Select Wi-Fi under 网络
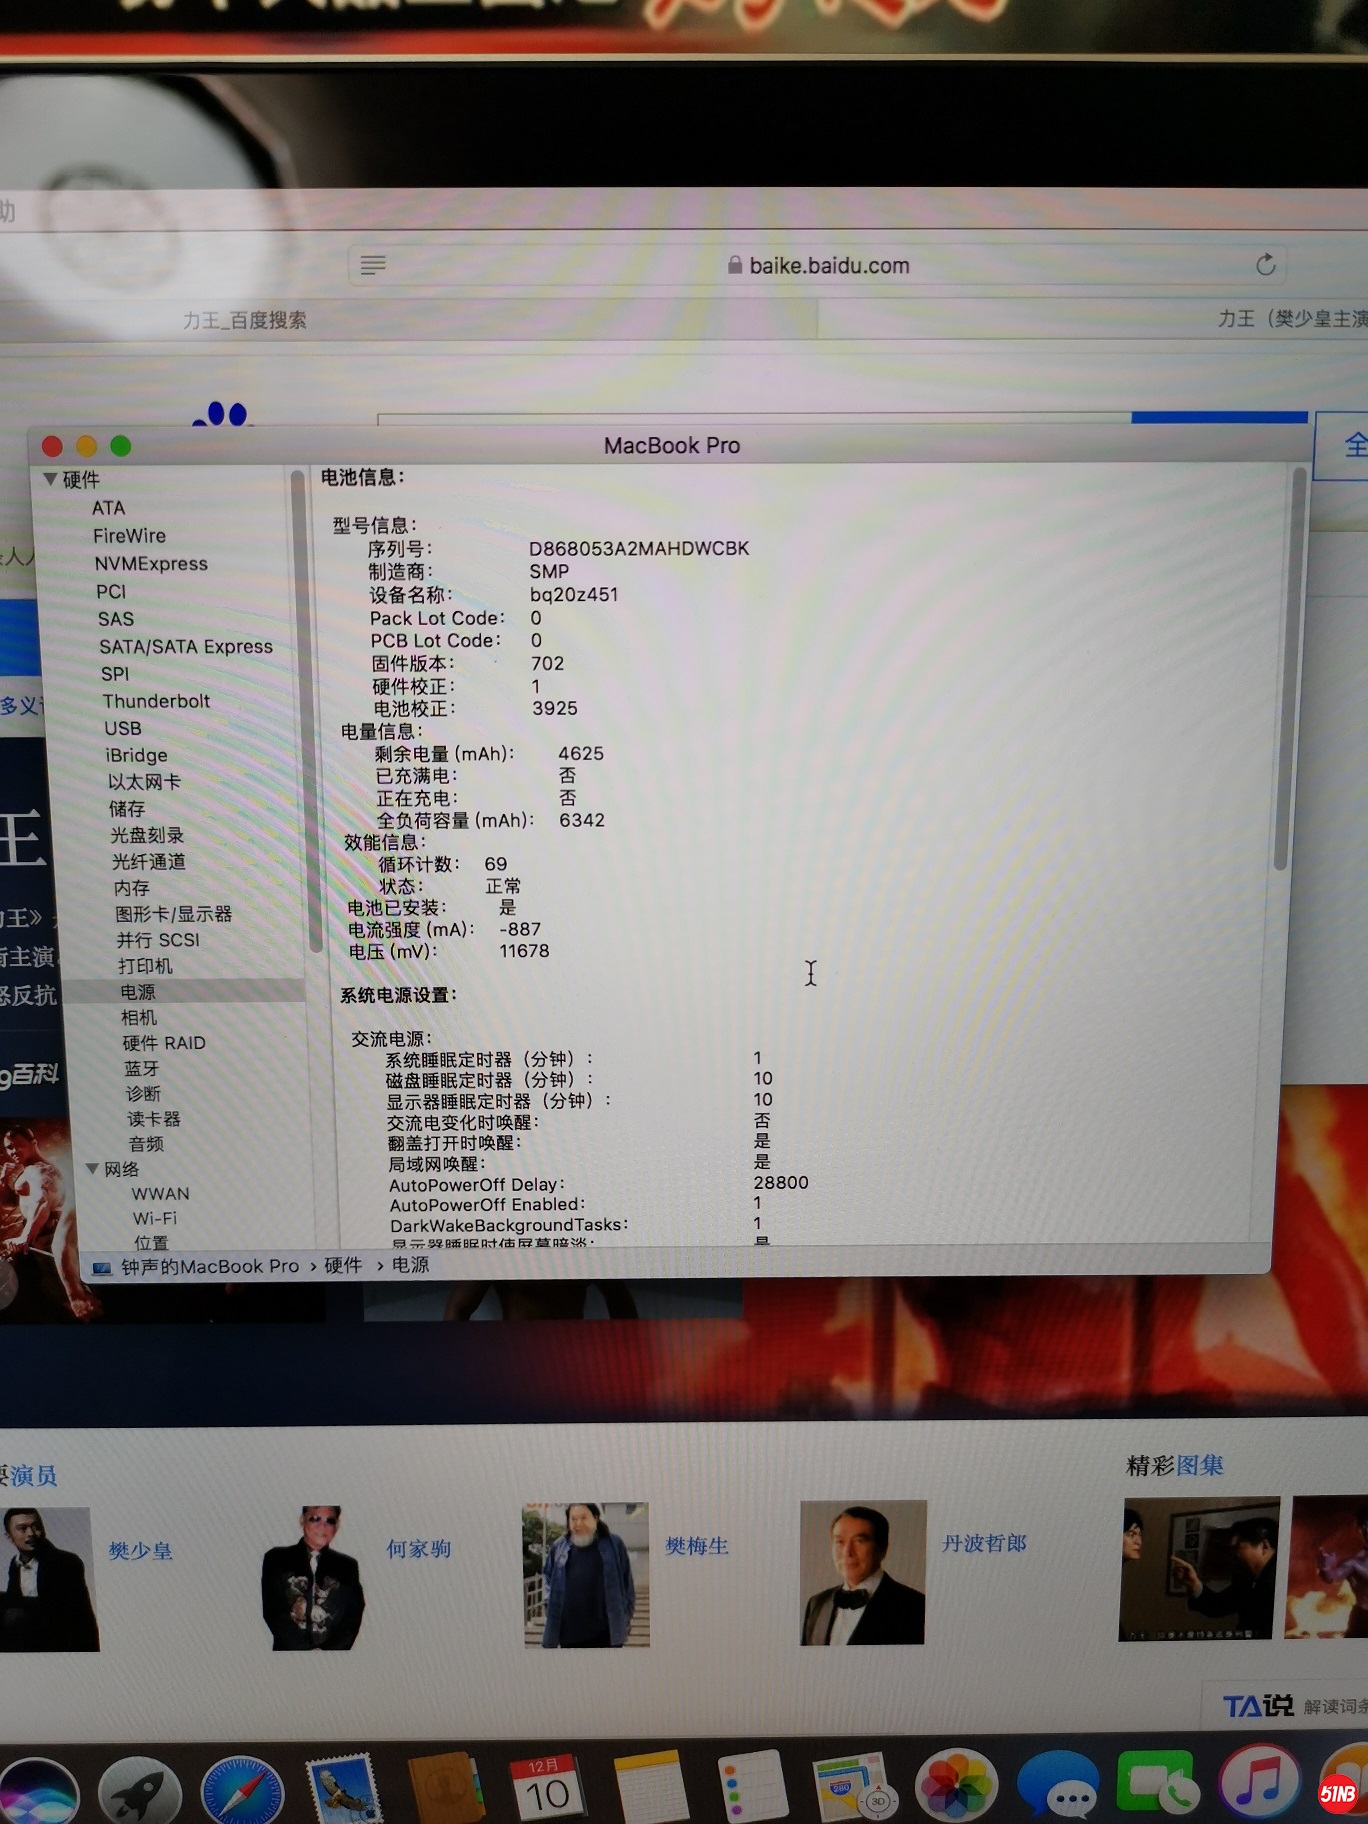 click(155, 1219)
